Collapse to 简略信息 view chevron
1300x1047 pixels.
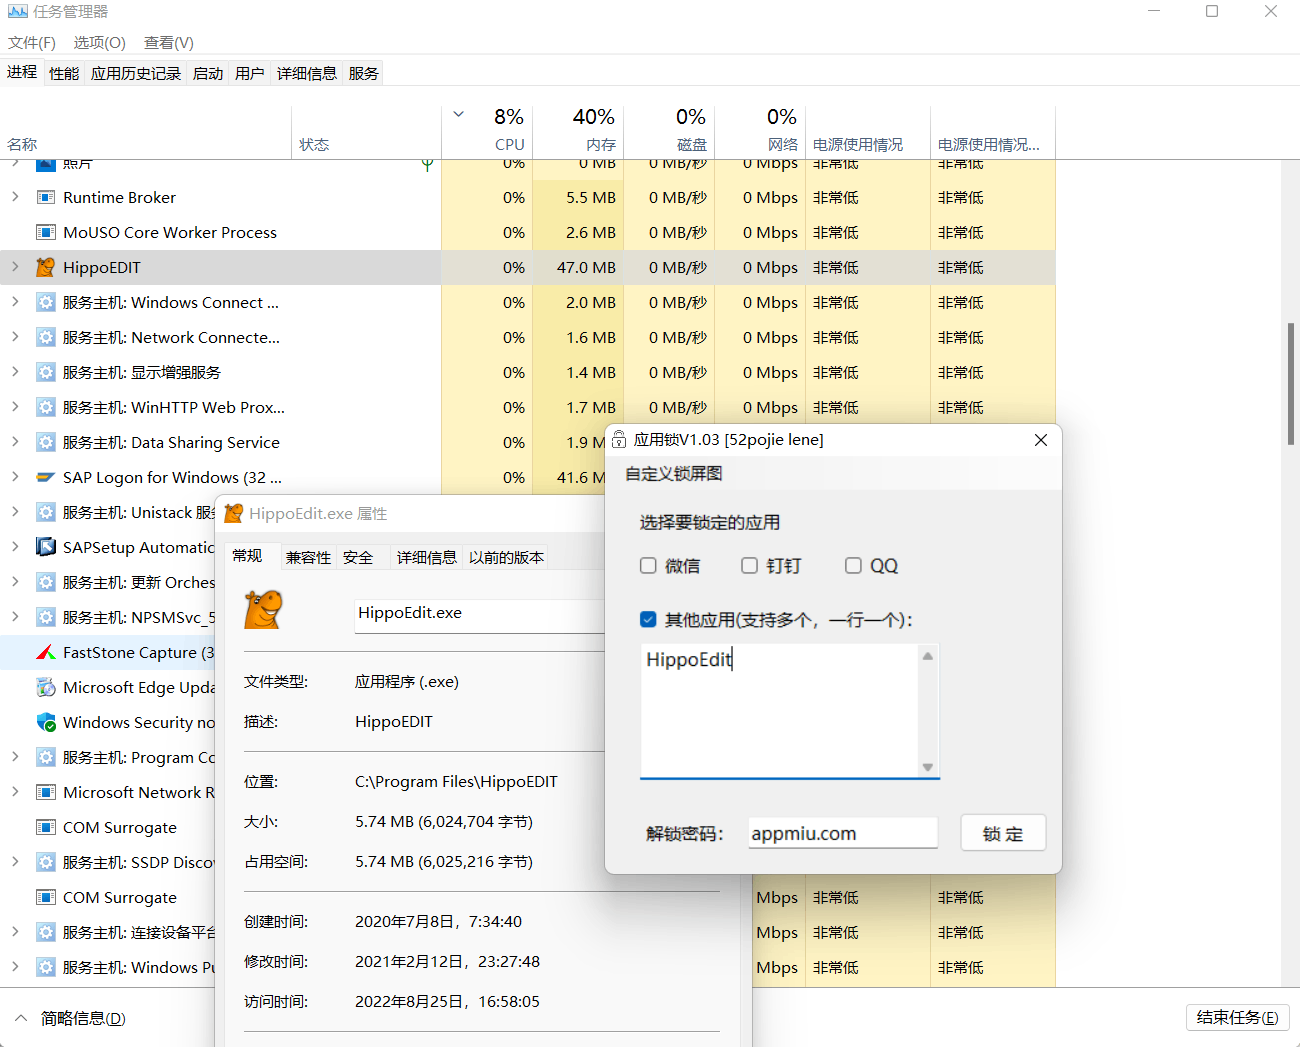[21, 1018]
